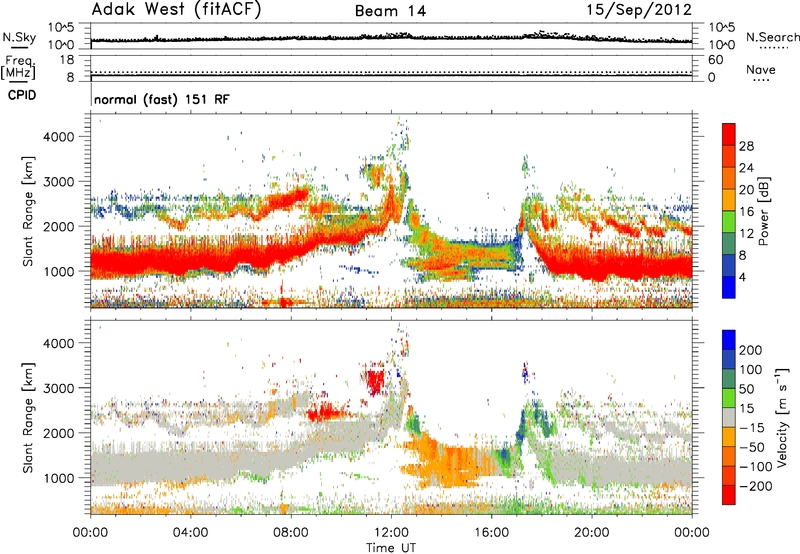Click the red velocity patch near 11:30 UT

[376, 381]
